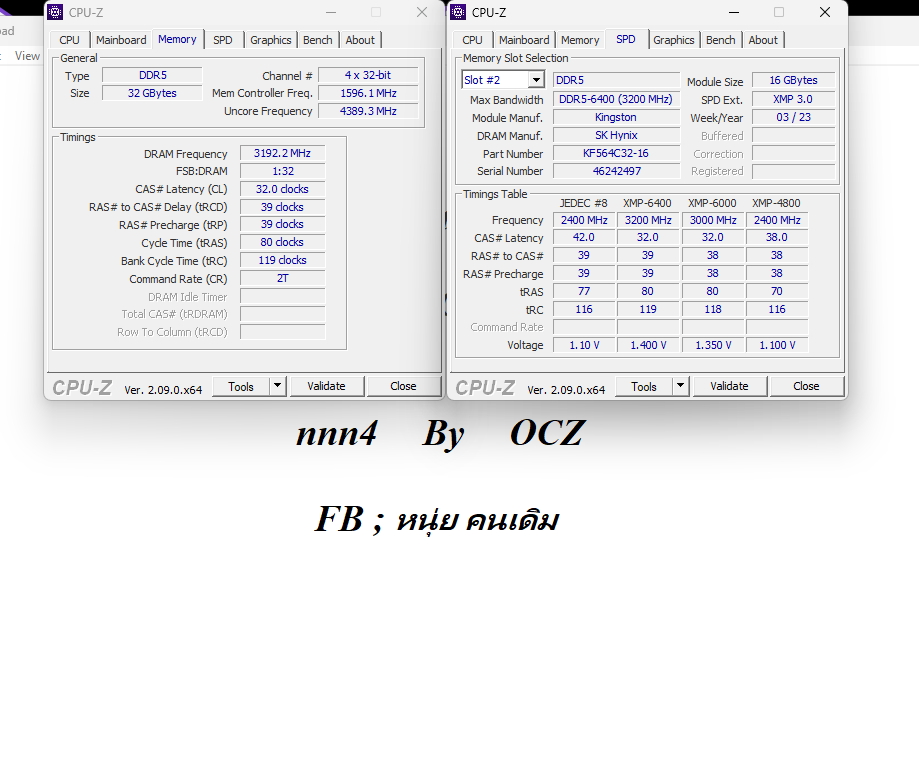Minimize the right CPU-Z window
The height and width of the screenshot is (760, 919).
tap(734, 12)
